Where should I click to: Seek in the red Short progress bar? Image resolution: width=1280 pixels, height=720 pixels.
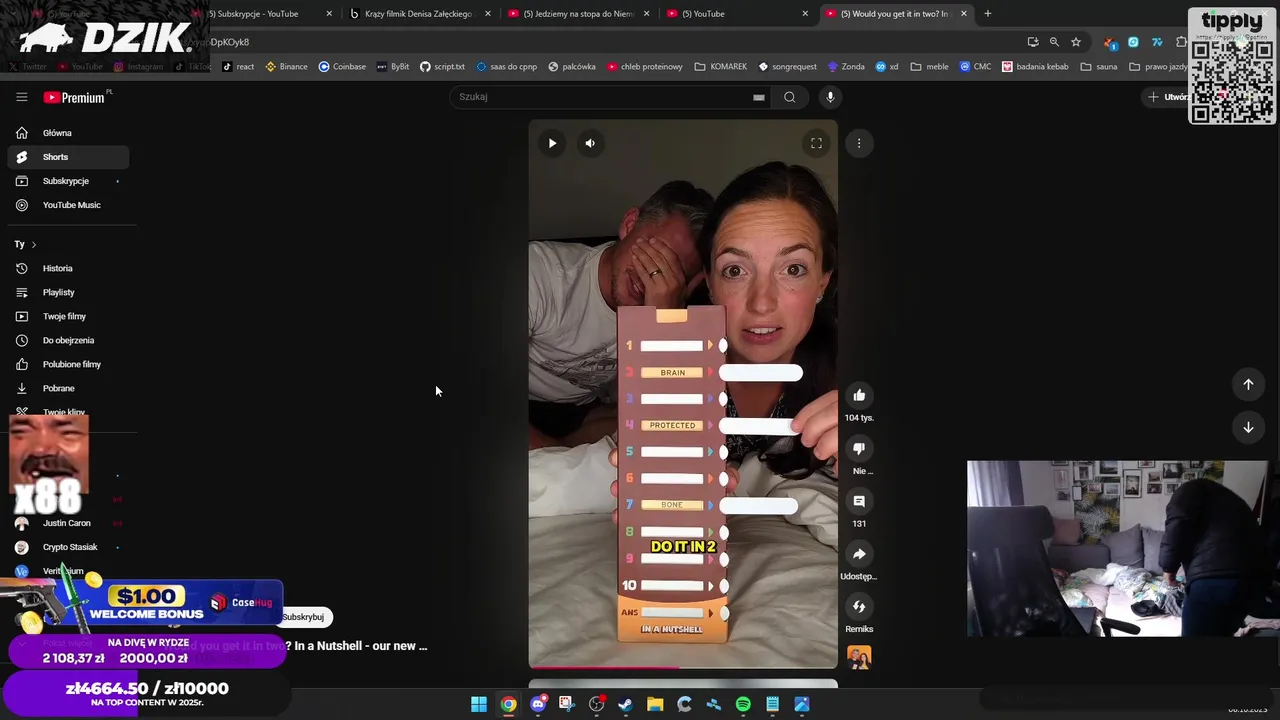click(683, 666)
